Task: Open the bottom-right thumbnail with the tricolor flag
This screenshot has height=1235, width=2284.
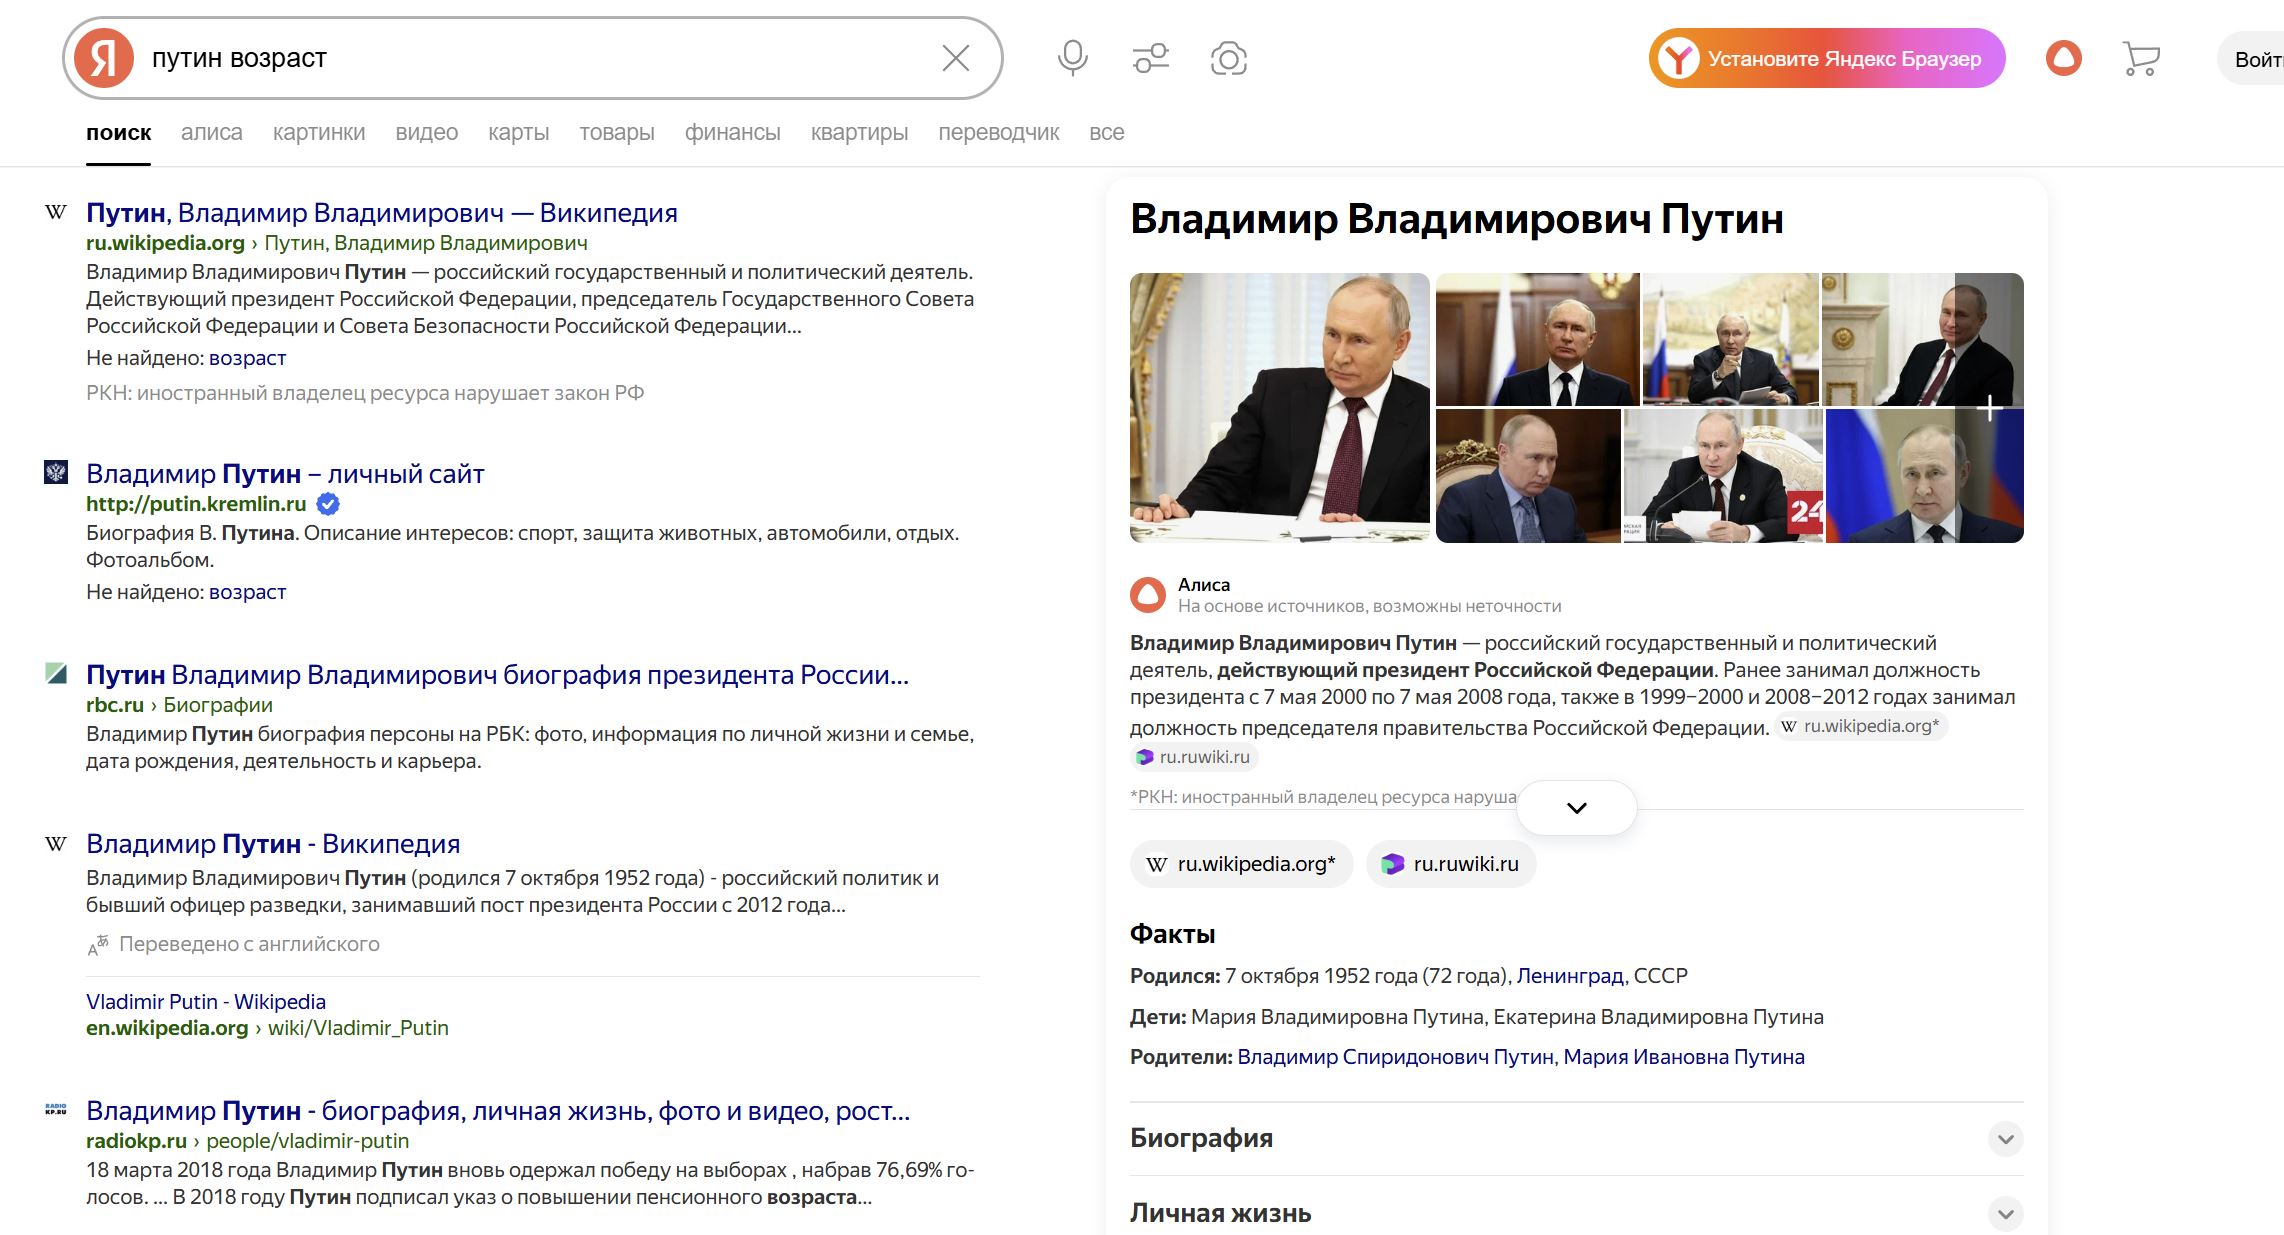Action: coord(1925,476)
